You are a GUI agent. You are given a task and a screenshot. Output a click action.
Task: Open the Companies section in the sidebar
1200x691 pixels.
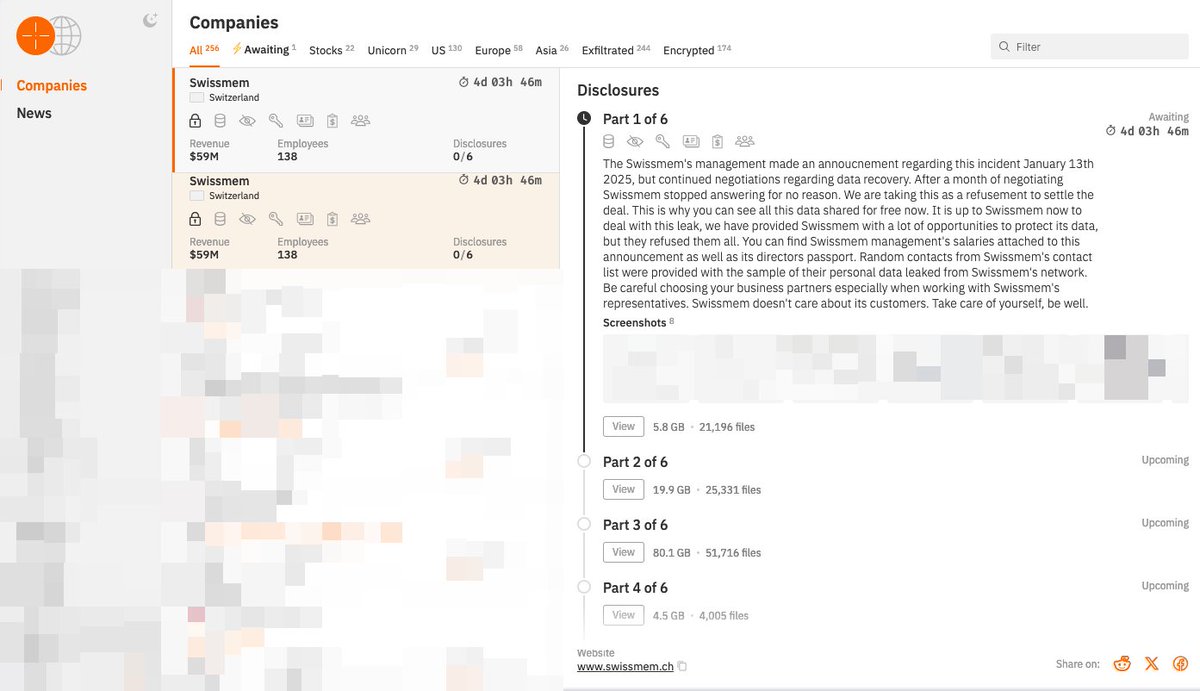[52, 86]
